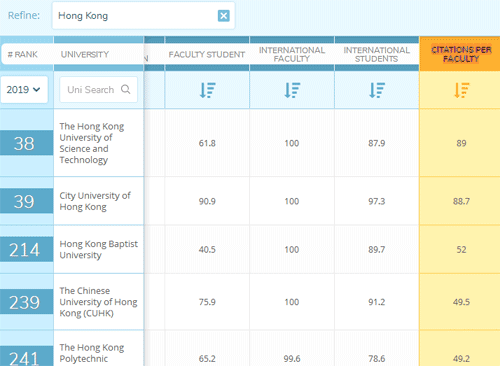500x366 pixels.
Task: Clear the Hong Kong refine filter
Action: pyautogui.click(x=224, y=16)
